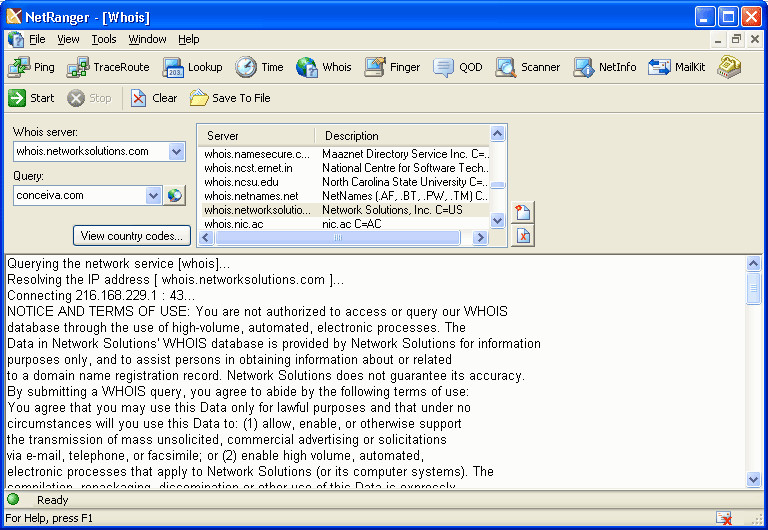Click the NetRanger title bar app icon

[x=14, y=17]
